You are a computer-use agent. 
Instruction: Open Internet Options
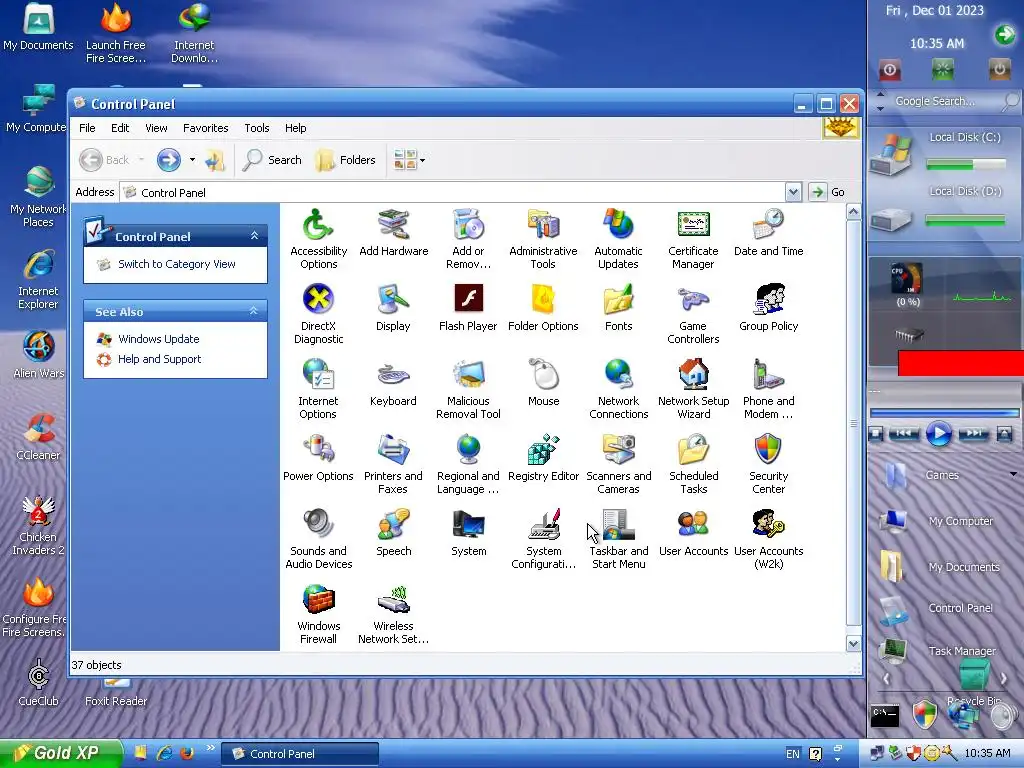pos(318,389)
